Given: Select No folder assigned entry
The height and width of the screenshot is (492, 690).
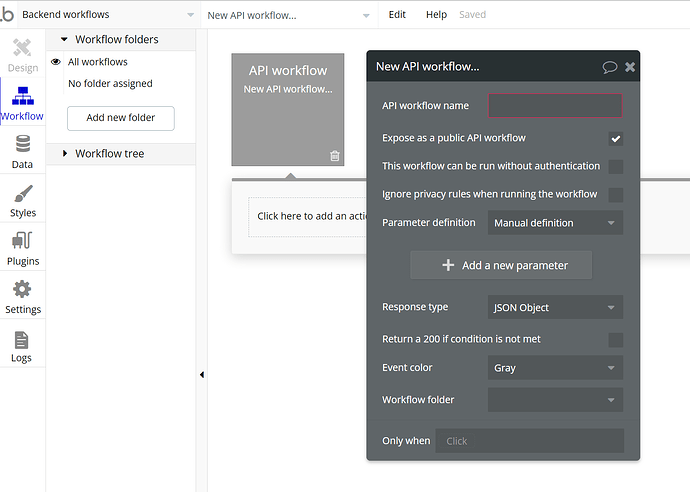Looking at the screenshot, I should 110,84.
